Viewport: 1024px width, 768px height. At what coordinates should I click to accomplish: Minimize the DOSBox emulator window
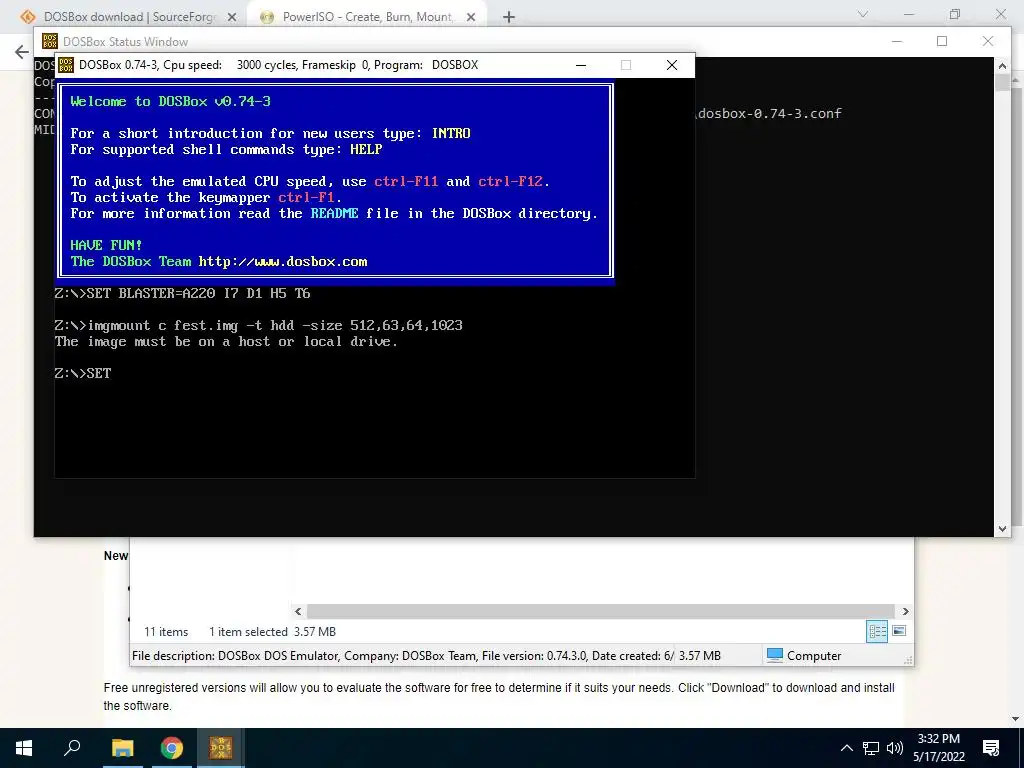[581, 65]
